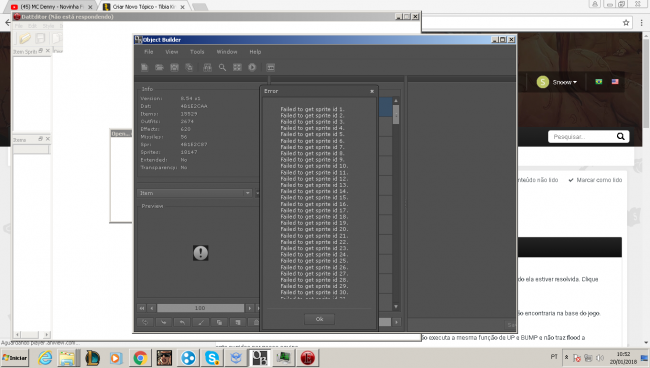Viewport: 650px width, 368px height.
Task: Go to previous object with left arrow
Action: pos(152,308)
